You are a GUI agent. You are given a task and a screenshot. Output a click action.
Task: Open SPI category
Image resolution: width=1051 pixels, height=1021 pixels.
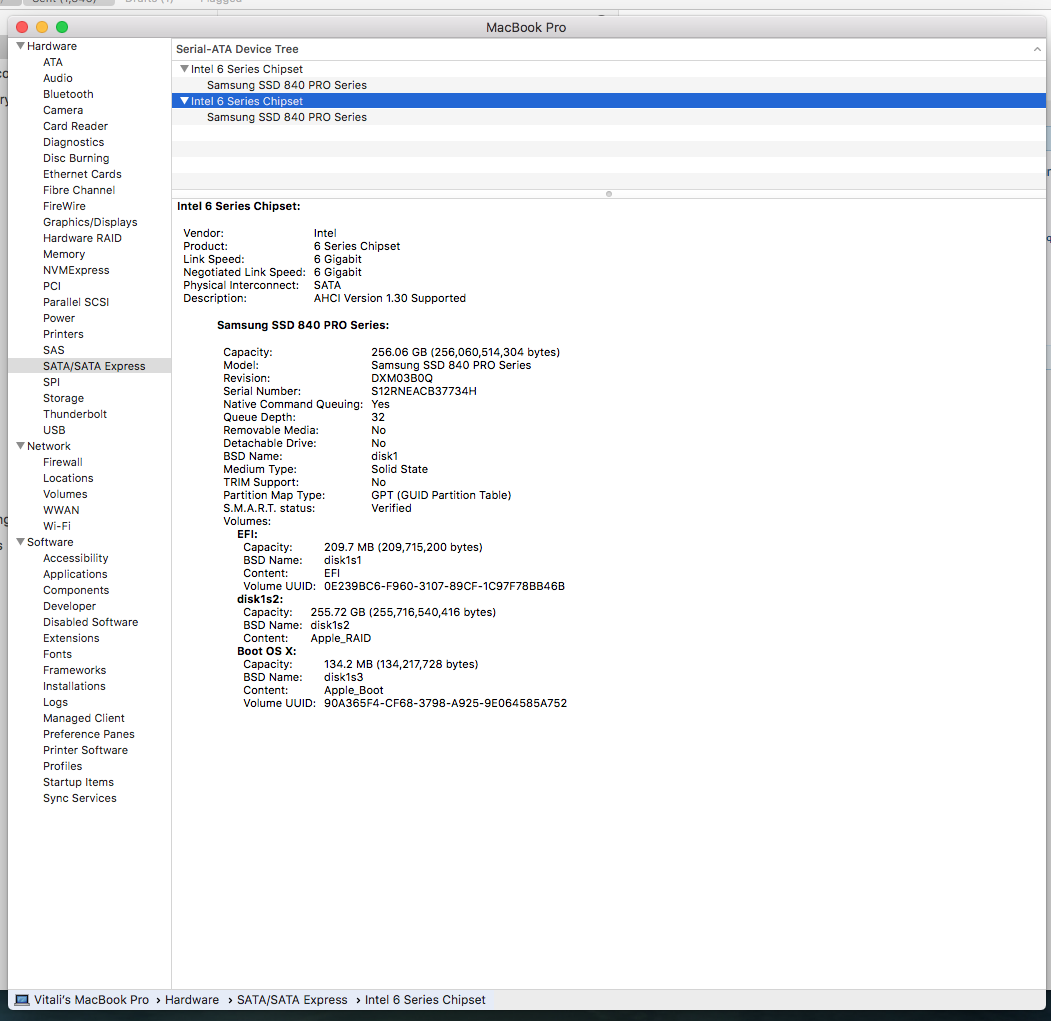tap(52, 382)
